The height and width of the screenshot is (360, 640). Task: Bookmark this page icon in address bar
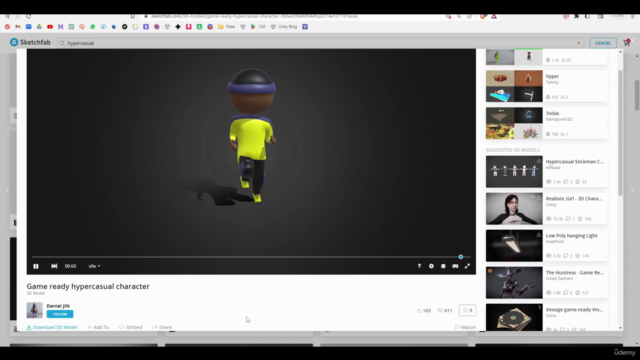(x=133, y=16)
